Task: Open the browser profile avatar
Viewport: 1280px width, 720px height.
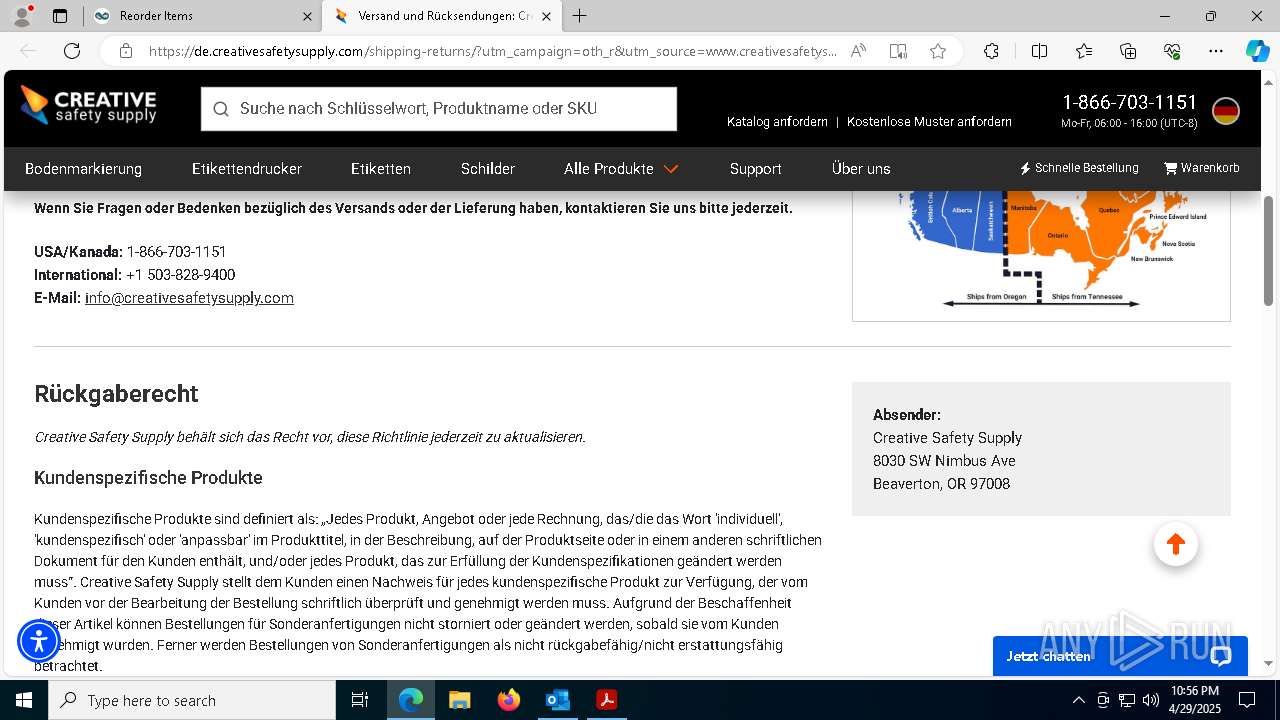Action: (22, 16)
